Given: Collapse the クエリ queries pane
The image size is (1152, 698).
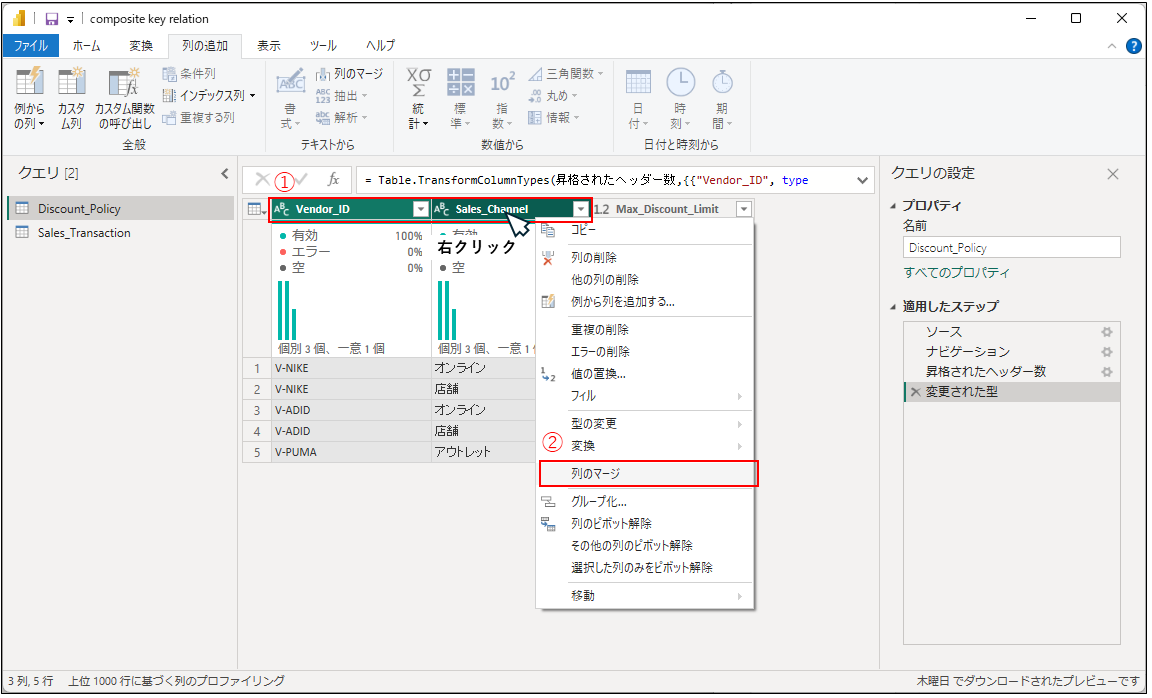Looking at the screenshot, I should pyautogui.click(x=224, y=174).
